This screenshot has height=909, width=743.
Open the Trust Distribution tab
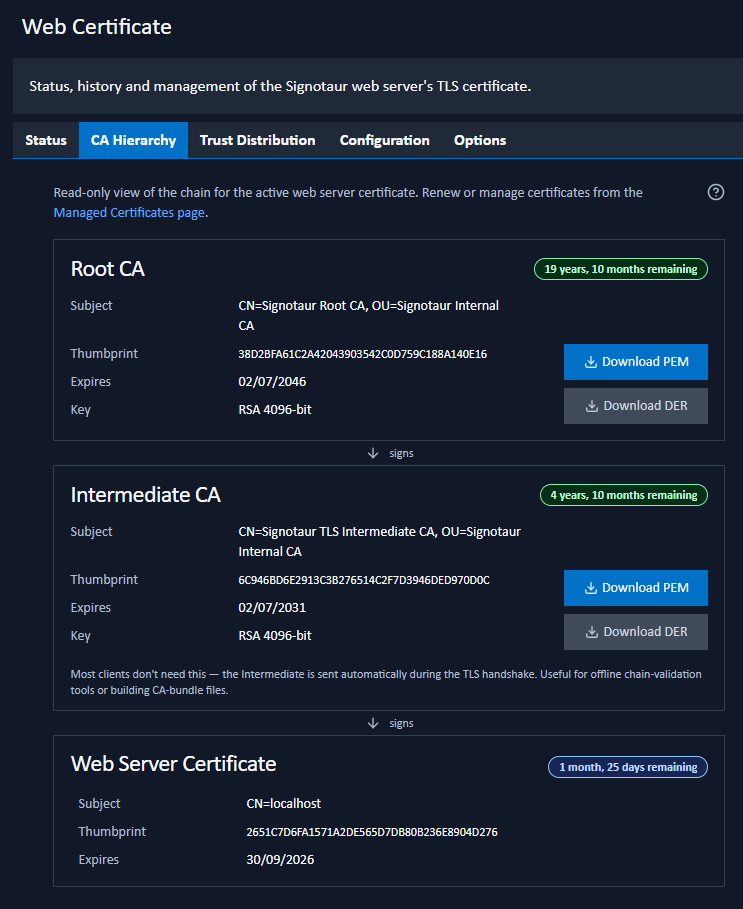pyautogui.click(x=257, y=140)
